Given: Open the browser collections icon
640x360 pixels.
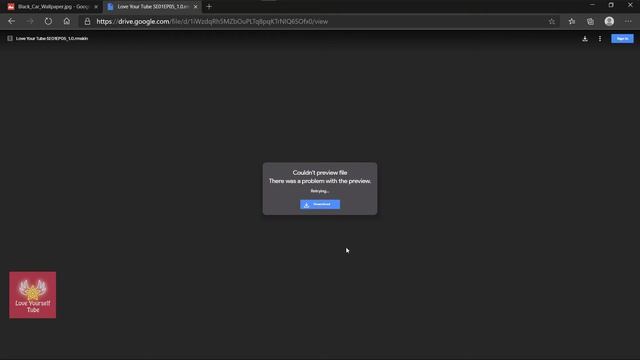Looking at the screenshot, I should pos(590,21).
